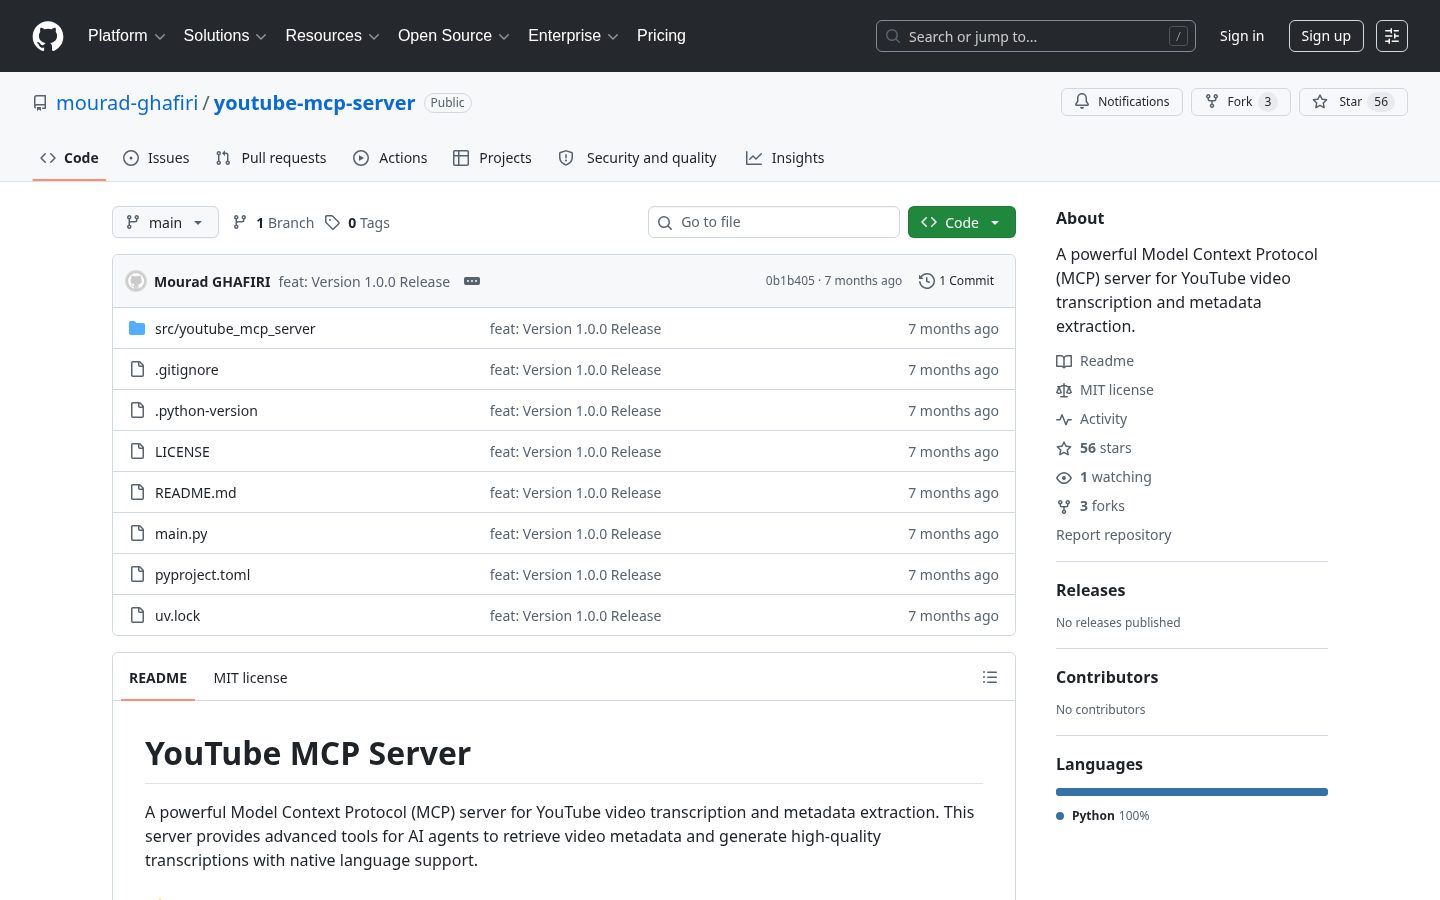Click the file icon next to .gitignore

pyautogui.click(x=137, y=369)
